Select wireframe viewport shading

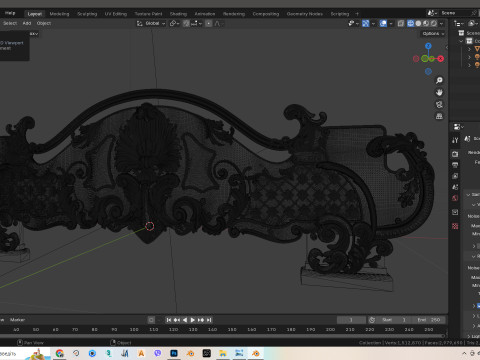[411, 23]
